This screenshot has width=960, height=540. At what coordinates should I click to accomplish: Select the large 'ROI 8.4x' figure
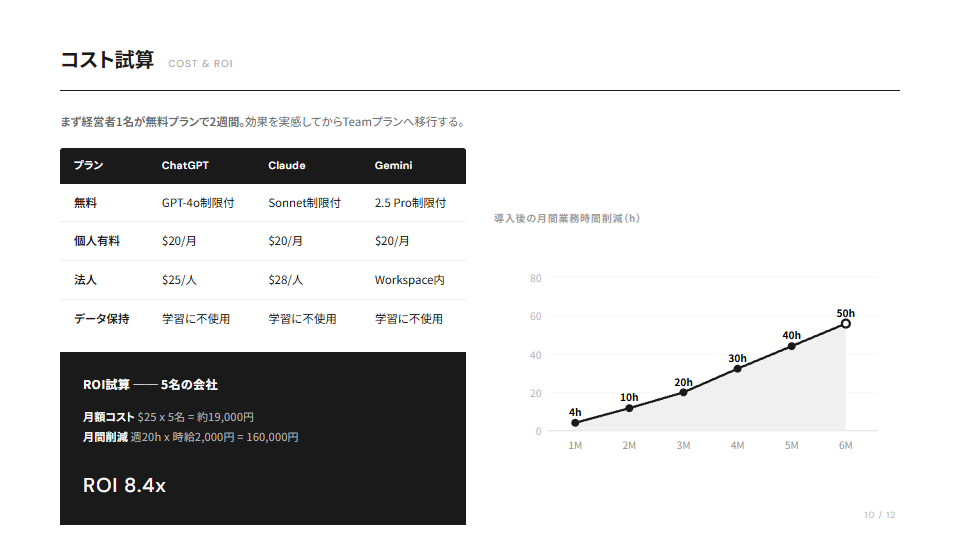[124, 486]
